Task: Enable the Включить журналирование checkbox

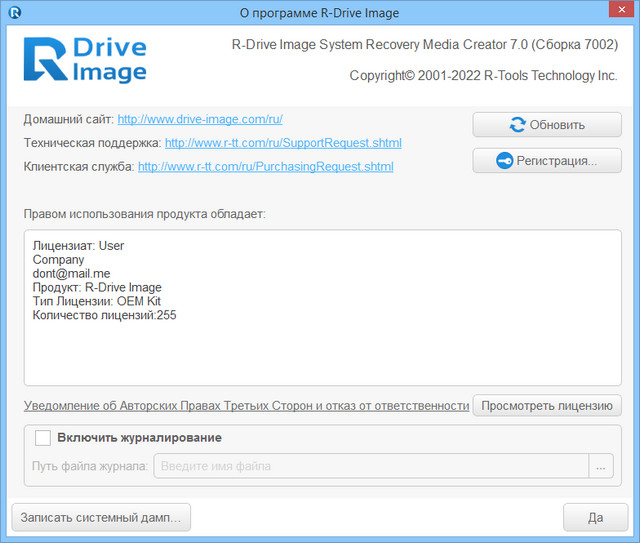Action: click(x=43, y=438)
